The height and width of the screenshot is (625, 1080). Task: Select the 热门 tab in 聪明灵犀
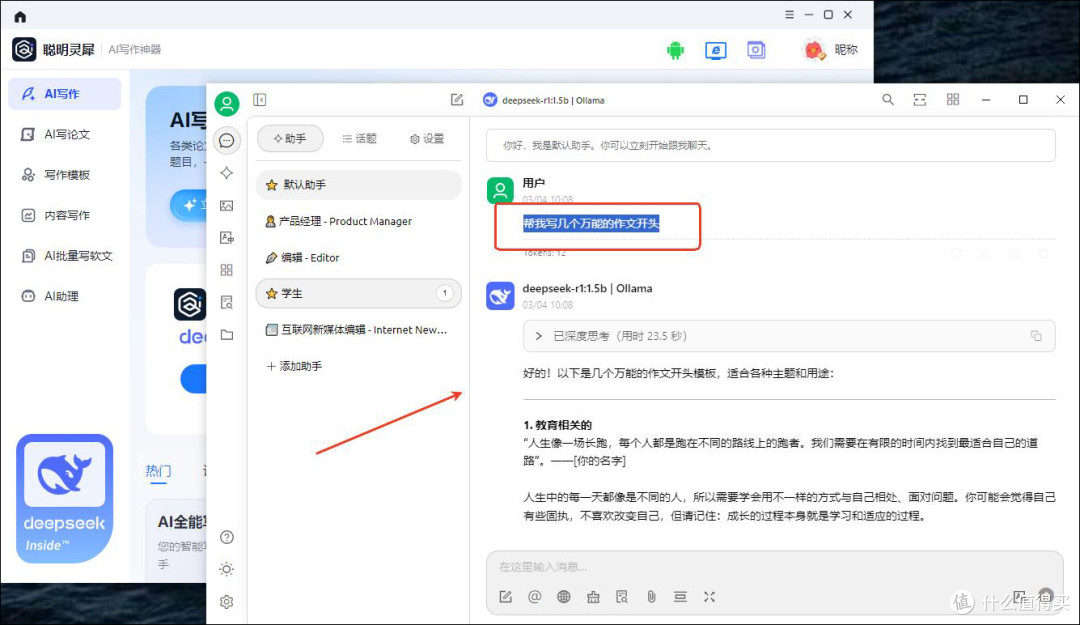coord(158,471)
